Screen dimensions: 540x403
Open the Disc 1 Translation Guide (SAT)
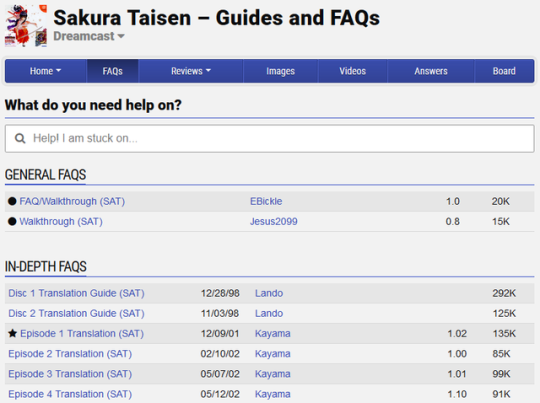(76, 293)
